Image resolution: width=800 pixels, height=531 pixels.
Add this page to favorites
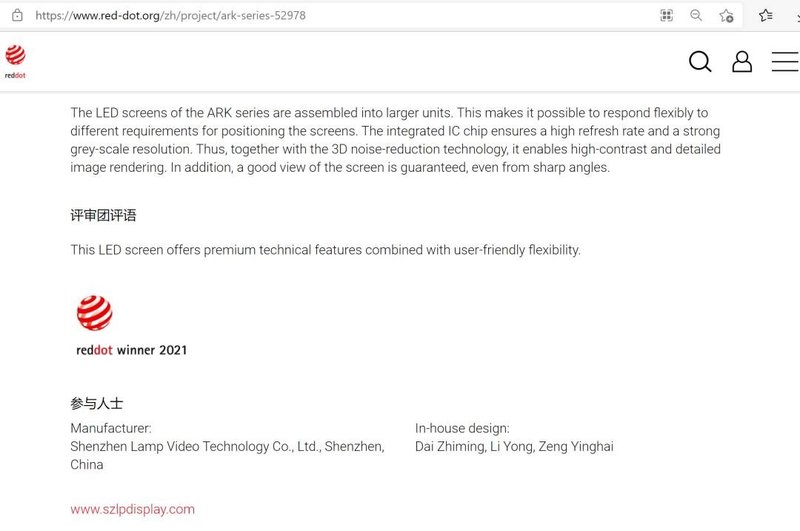point(726,15)
